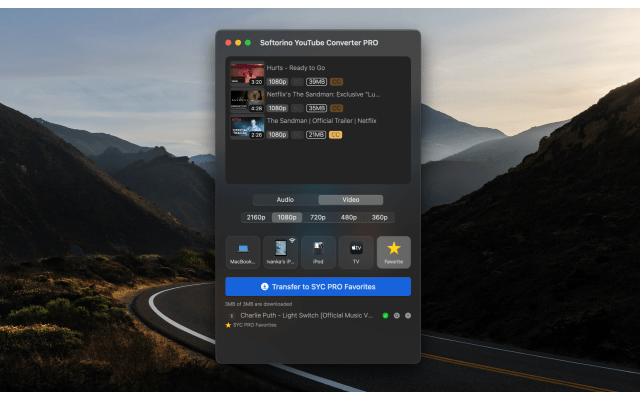
Task: Select 'The Sandman | Official Trailer | Netflix'
Action: [322, 121]
